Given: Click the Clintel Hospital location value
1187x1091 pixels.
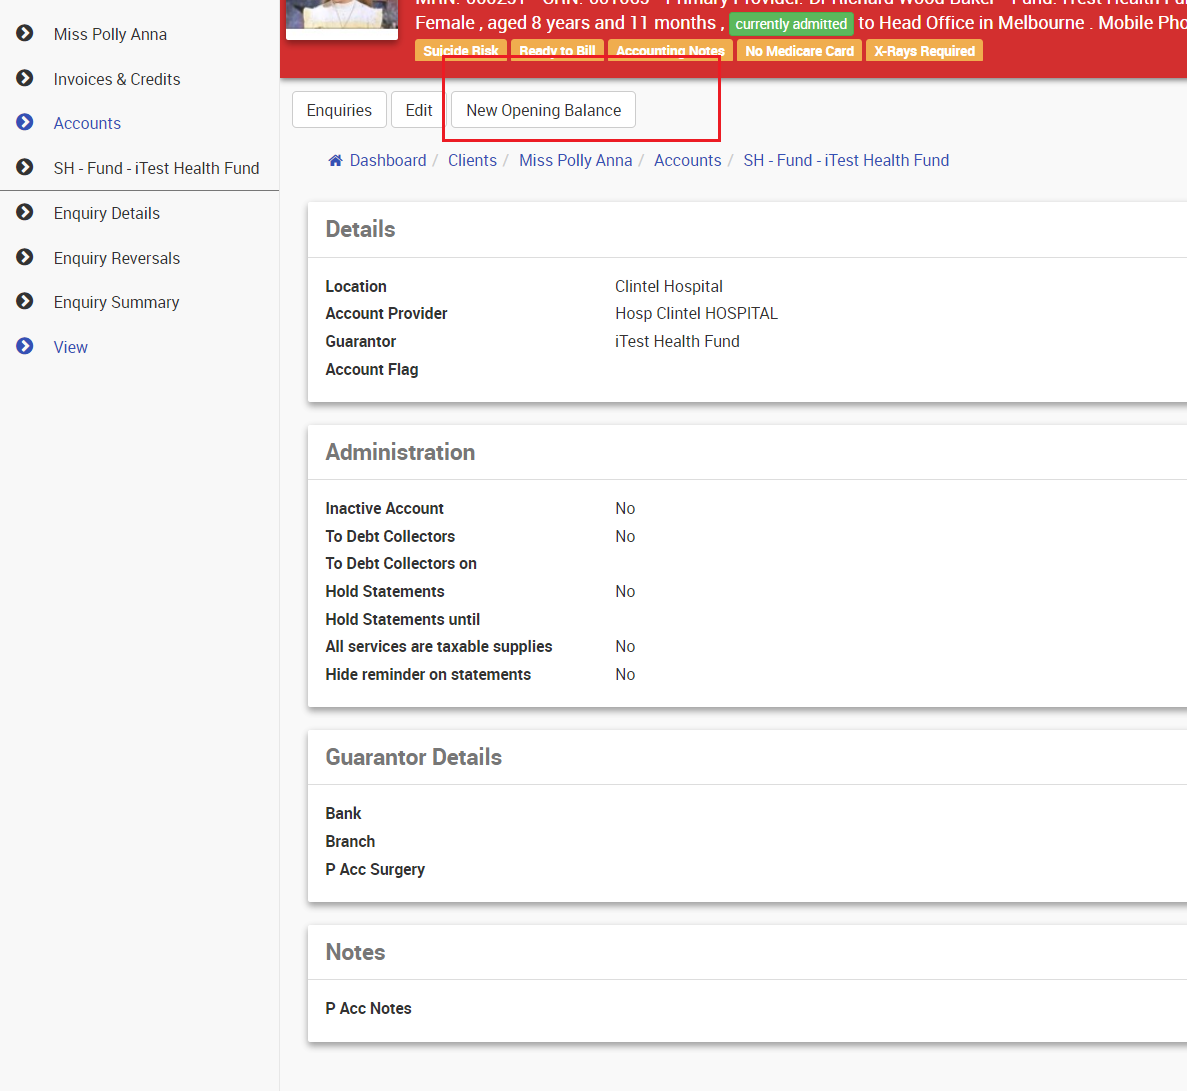Looking at the screenshot, I should (x=668, y=286).
